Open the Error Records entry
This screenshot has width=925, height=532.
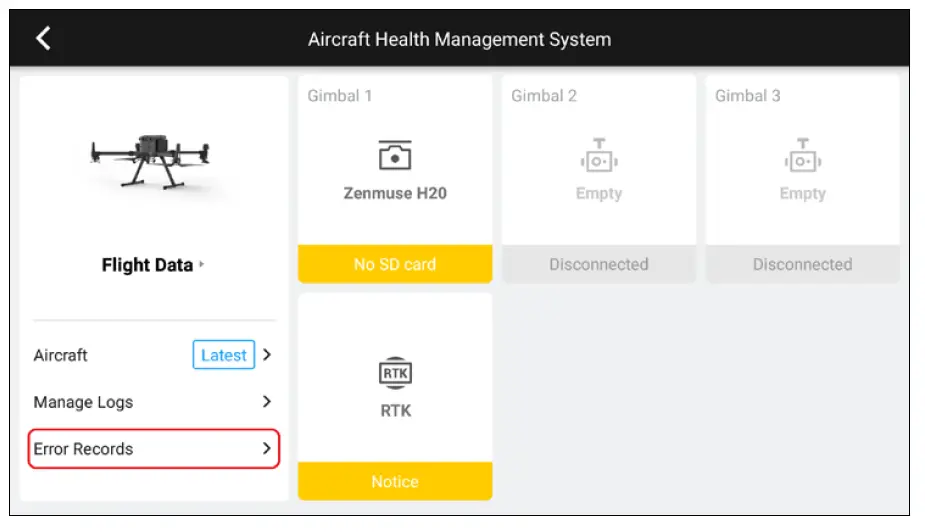tap(83, 449)
